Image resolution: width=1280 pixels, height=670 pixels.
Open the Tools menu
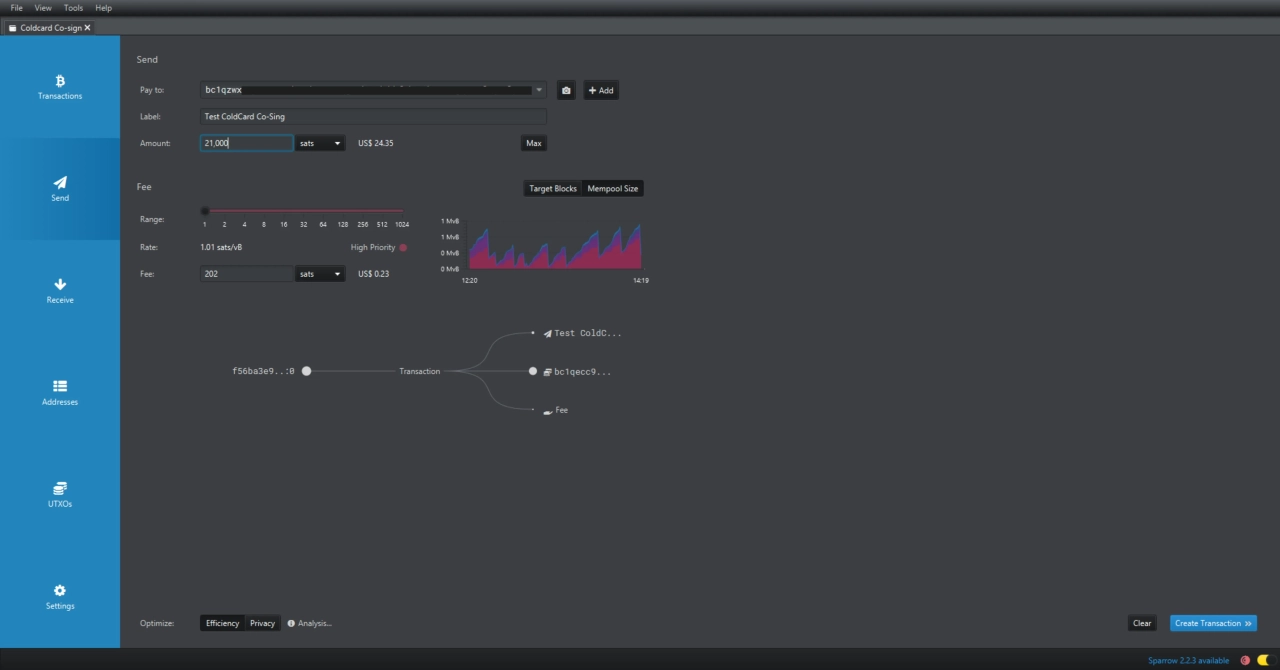(74, 8)
